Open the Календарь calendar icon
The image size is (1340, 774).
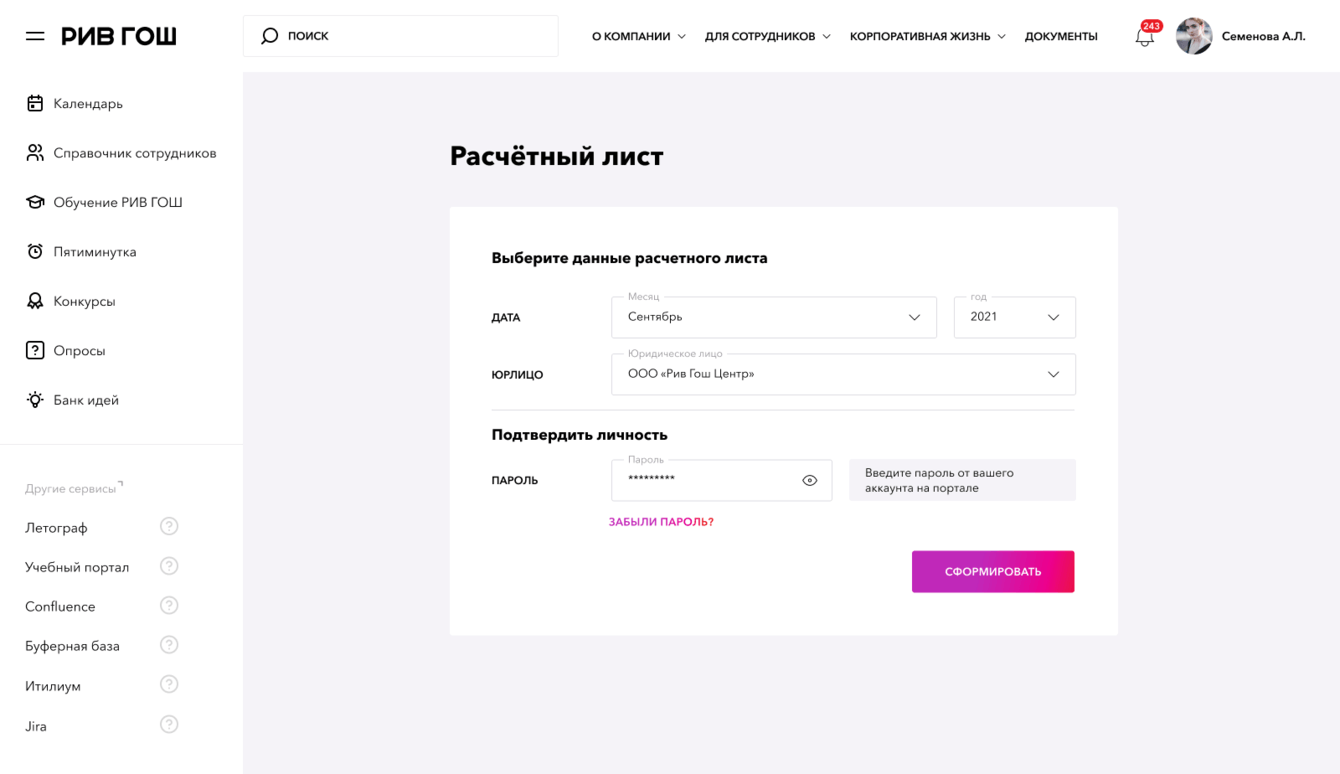click(35, 103)
